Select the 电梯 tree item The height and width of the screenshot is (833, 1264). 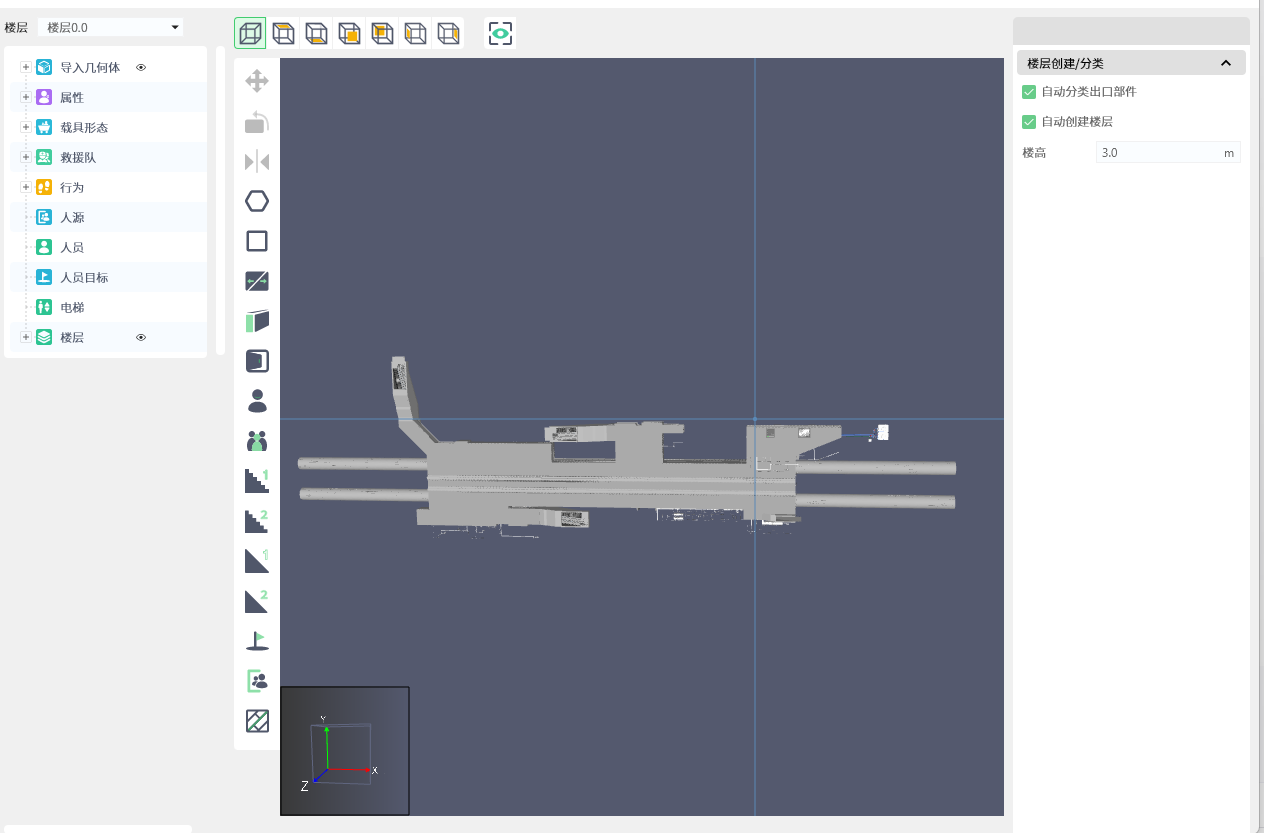(72, 307)
